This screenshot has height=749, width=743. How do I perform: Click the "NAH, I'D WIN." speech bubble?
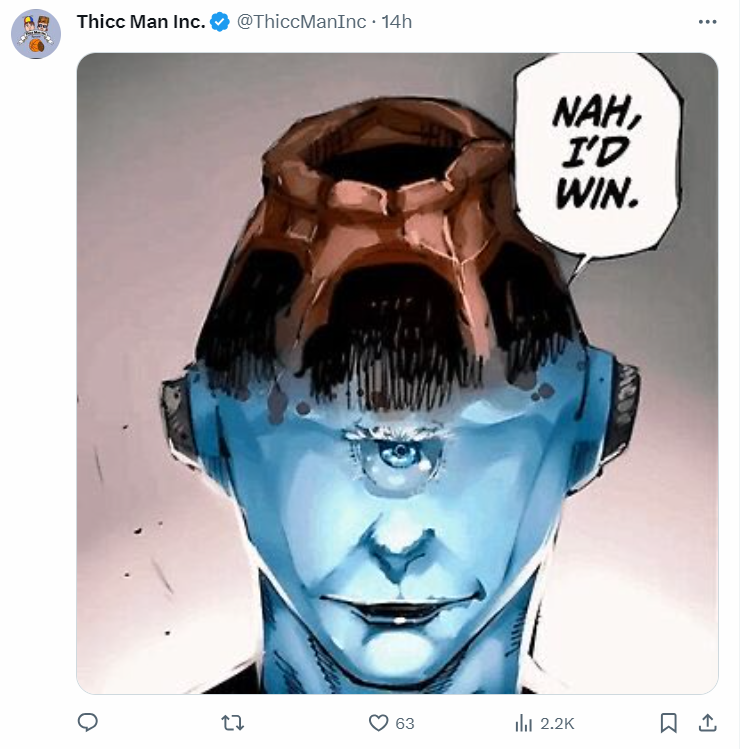596,160
